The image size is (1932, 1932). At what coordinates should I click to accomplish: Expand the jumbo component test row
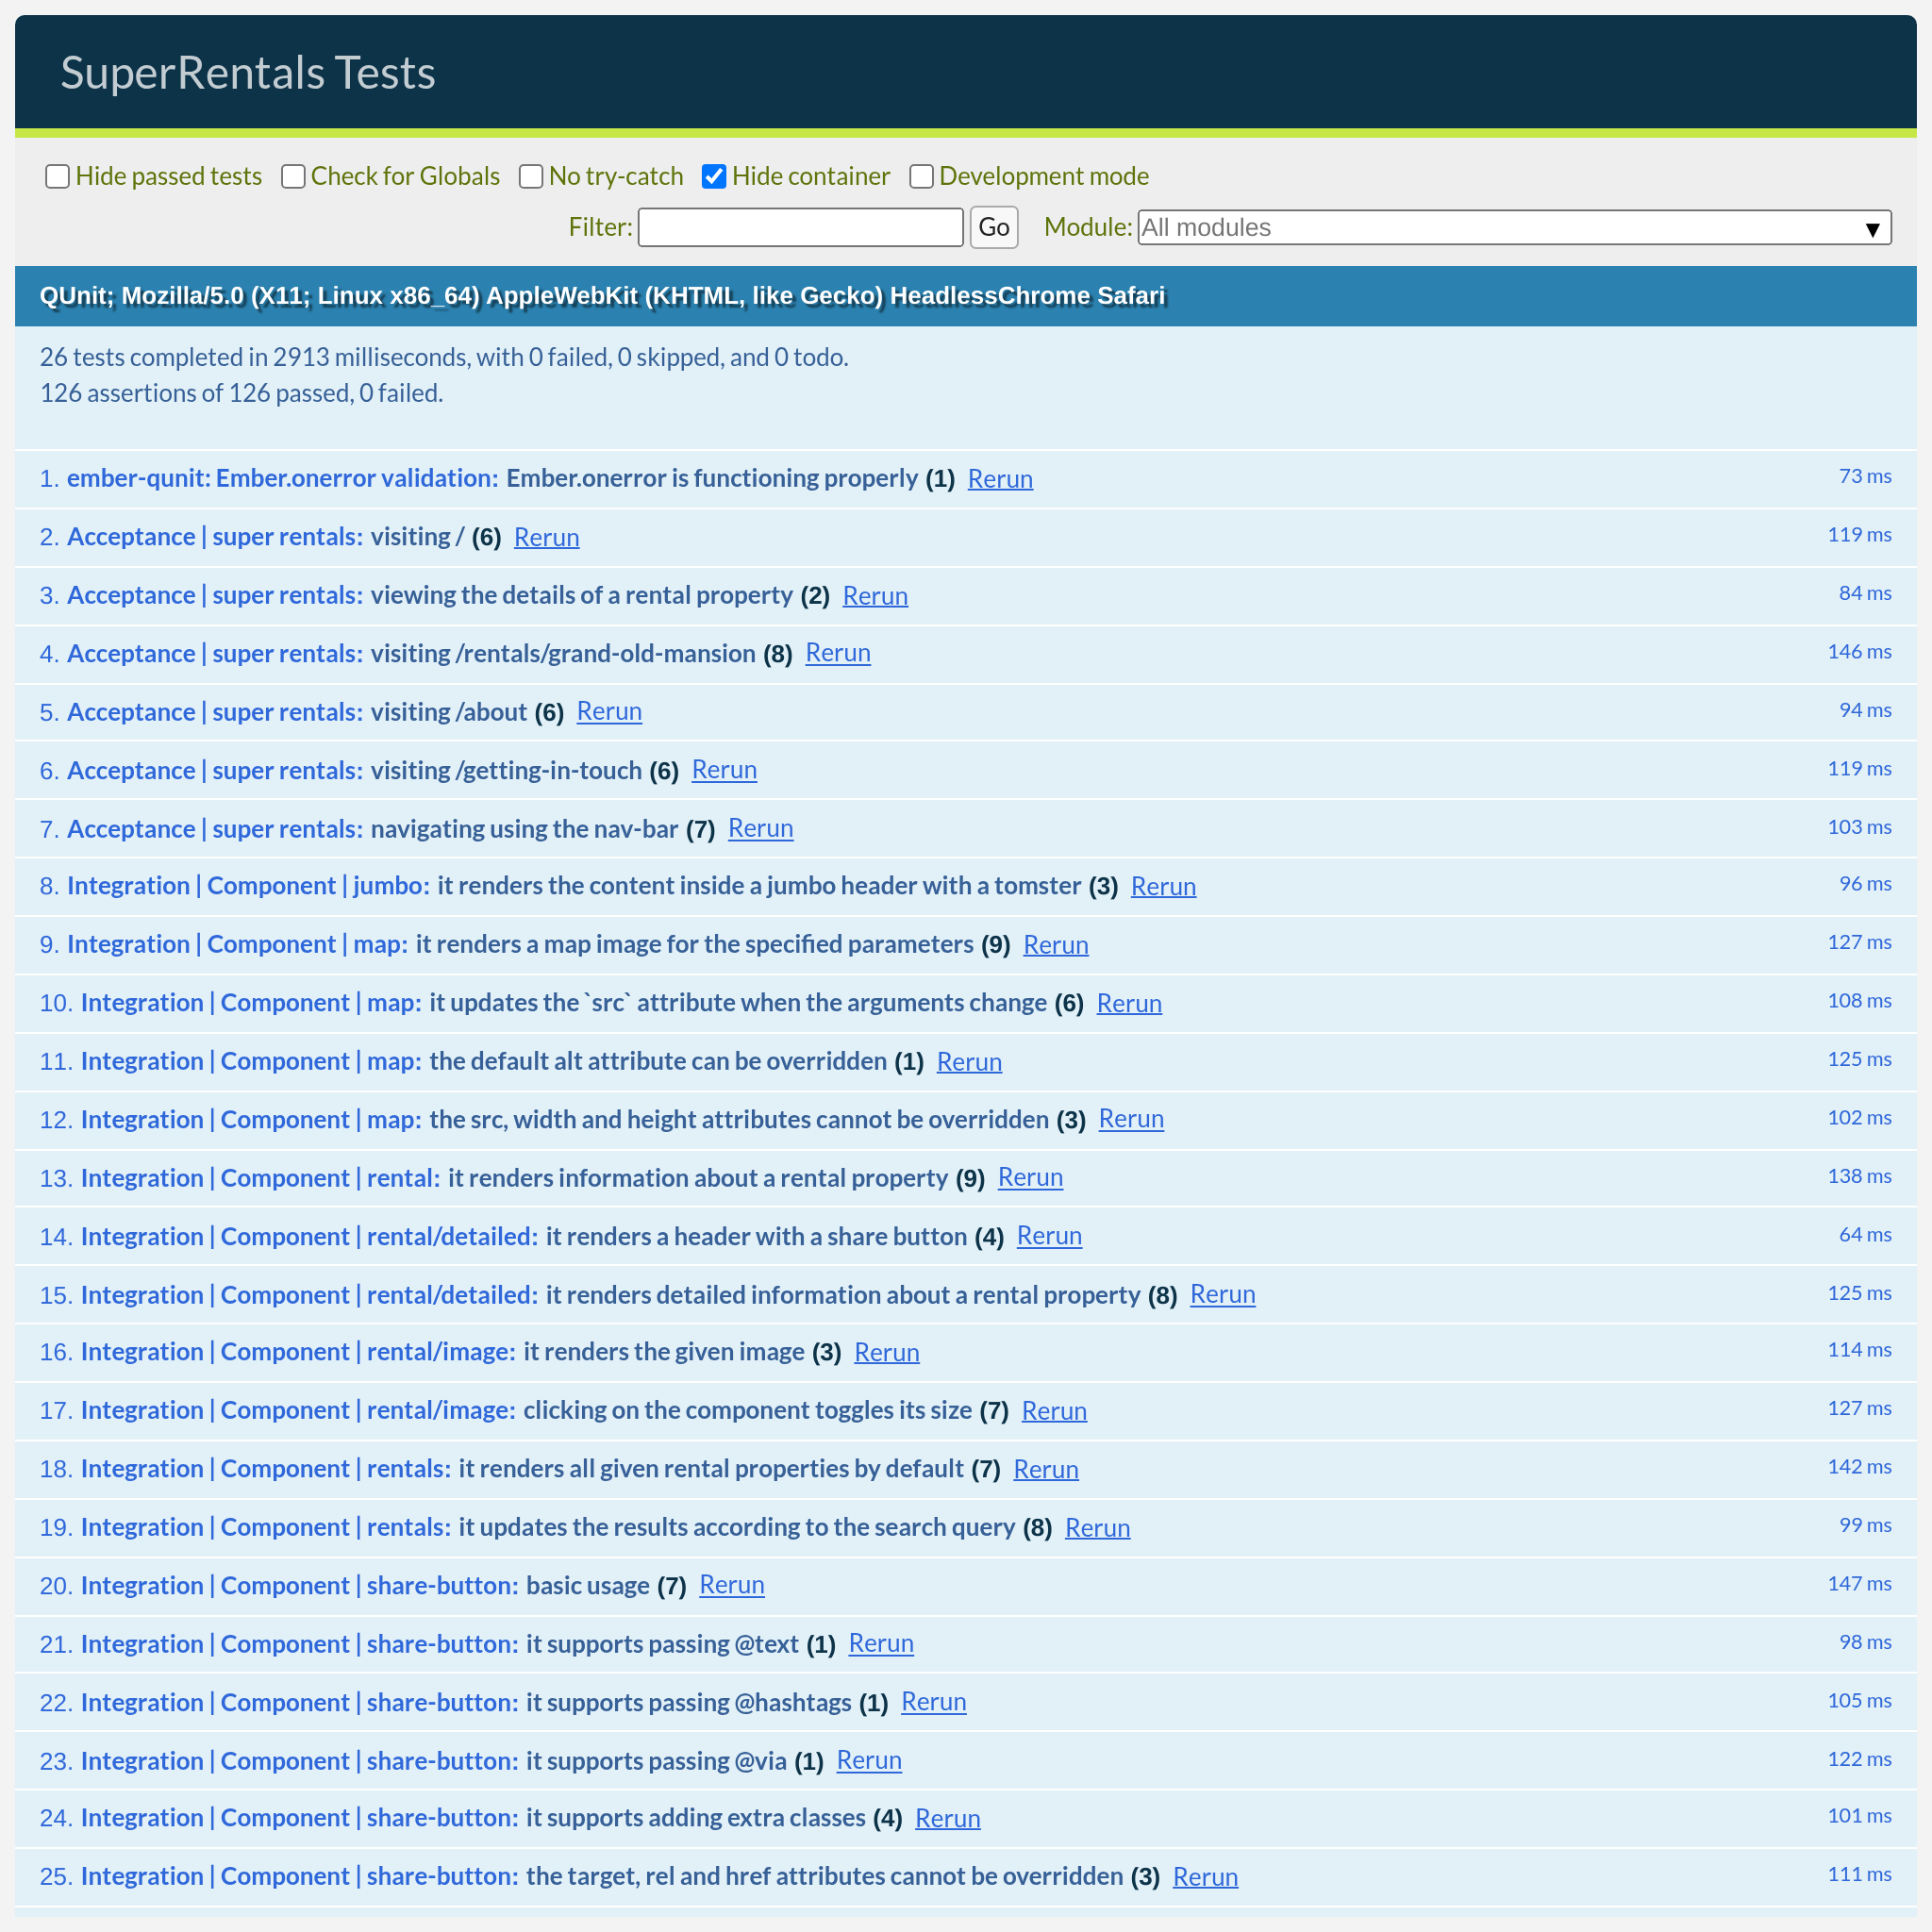(758, 886)
